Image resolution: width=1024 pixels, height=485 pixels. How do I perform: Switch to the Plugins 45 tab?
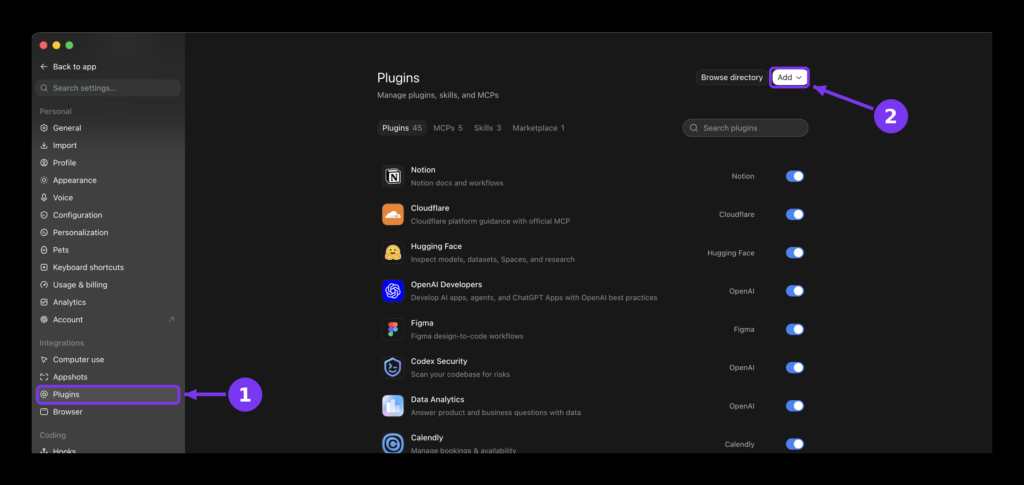[x=402, y=128]
